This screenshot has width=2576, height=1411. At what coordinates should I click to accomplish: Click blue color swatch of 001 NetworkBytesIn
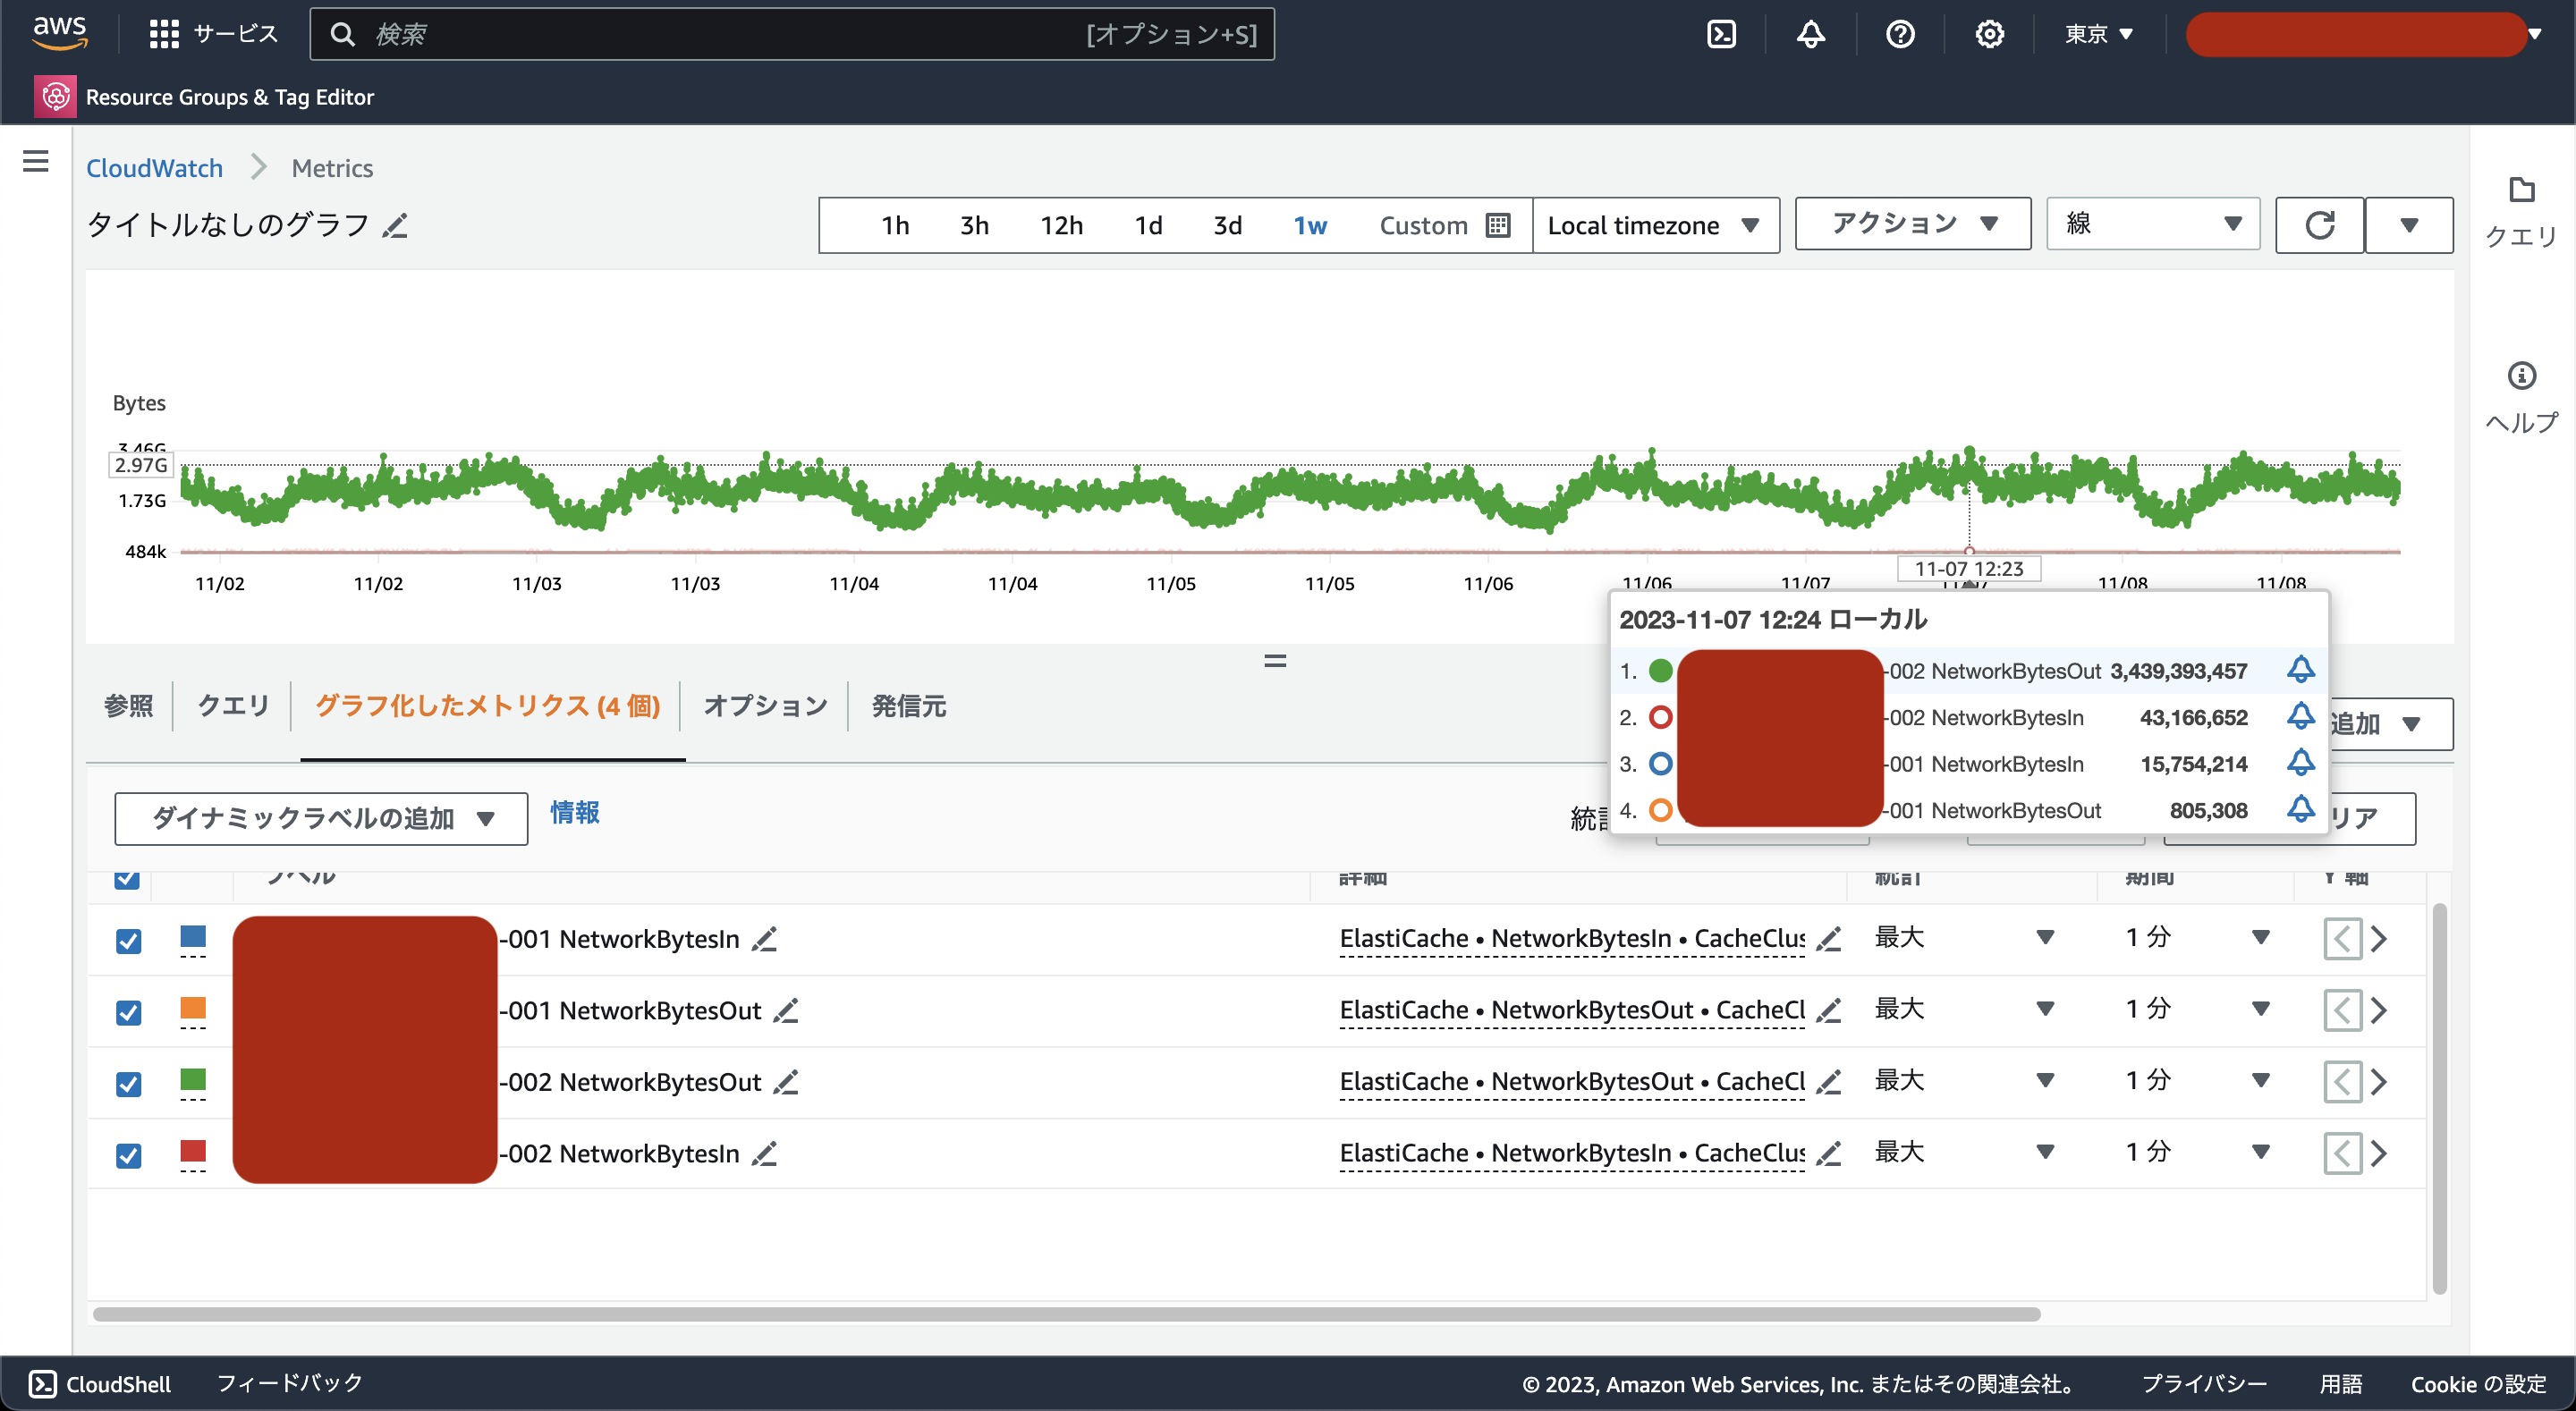(193, 937)
